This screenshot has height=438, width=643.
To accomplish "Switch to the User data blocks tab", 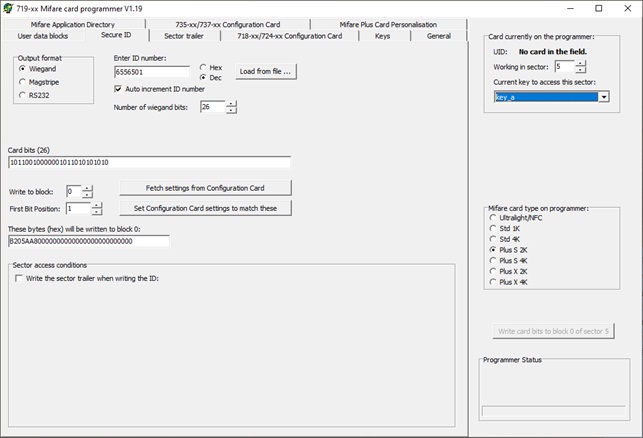I will [43, 36].
